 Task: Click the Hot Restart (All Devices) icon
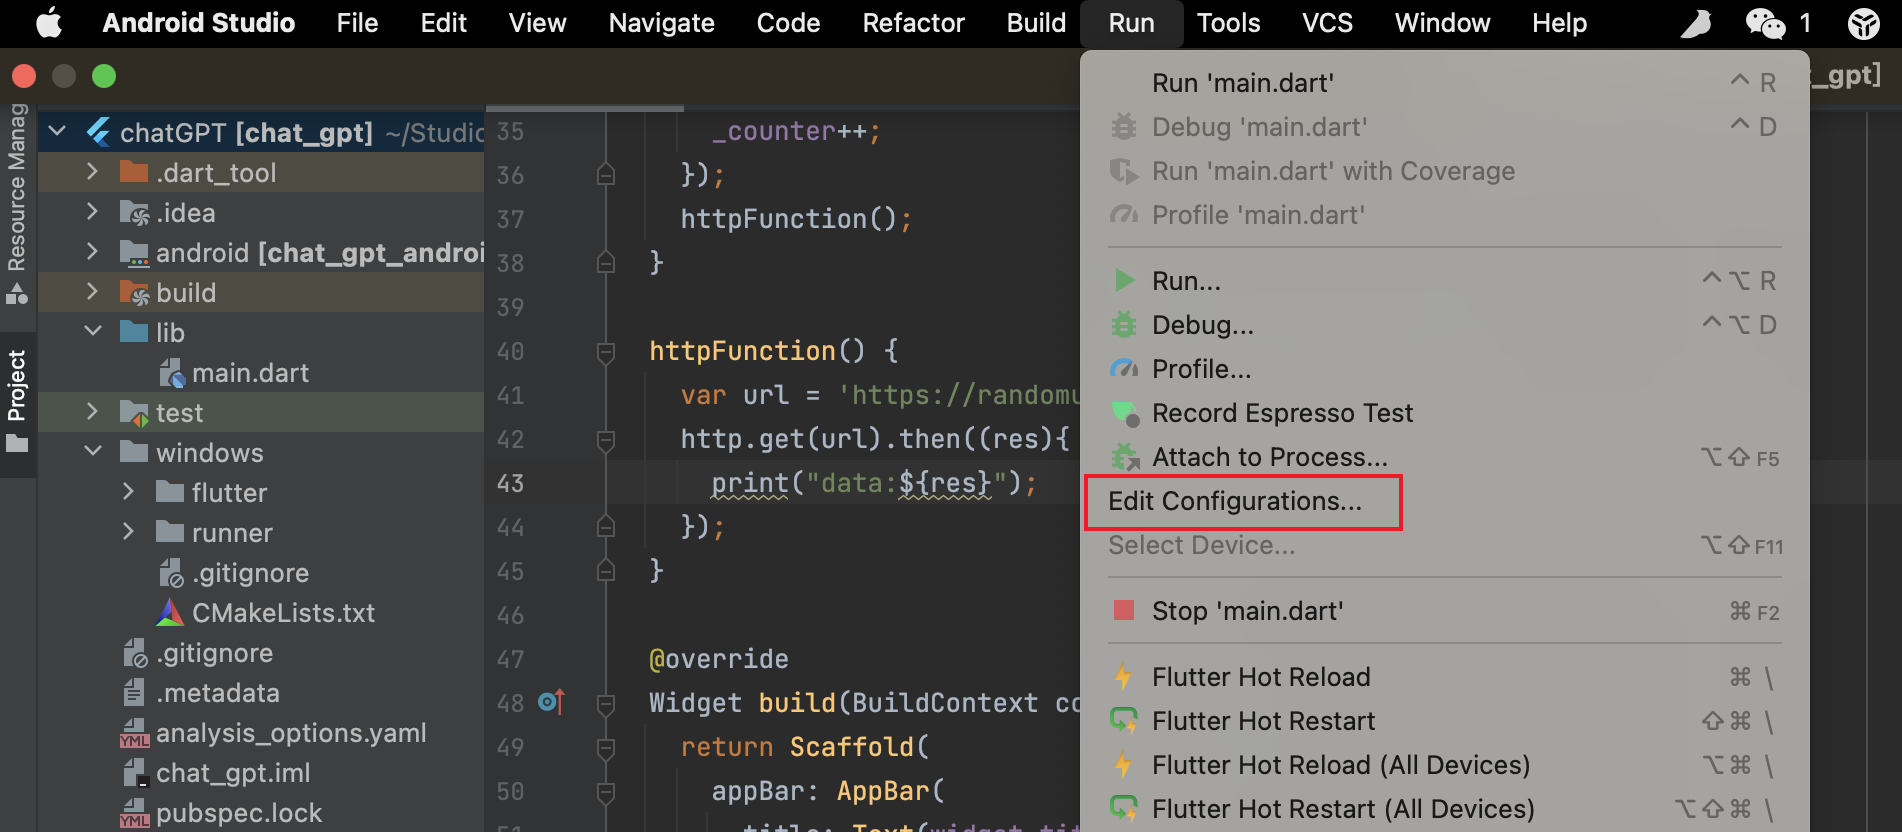pyautogui.click(x=1124, y=808)
